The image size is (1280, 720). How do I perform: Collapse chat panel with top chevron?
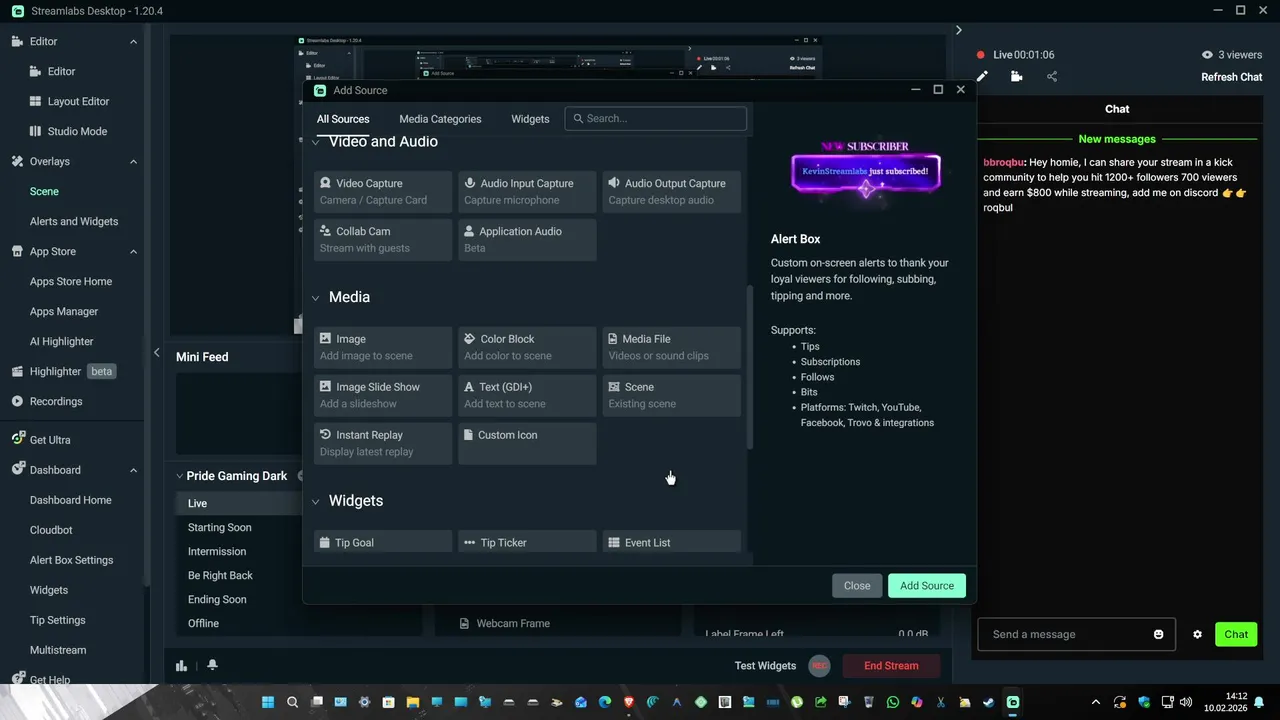pyautogui.click(x=958, y=30)
